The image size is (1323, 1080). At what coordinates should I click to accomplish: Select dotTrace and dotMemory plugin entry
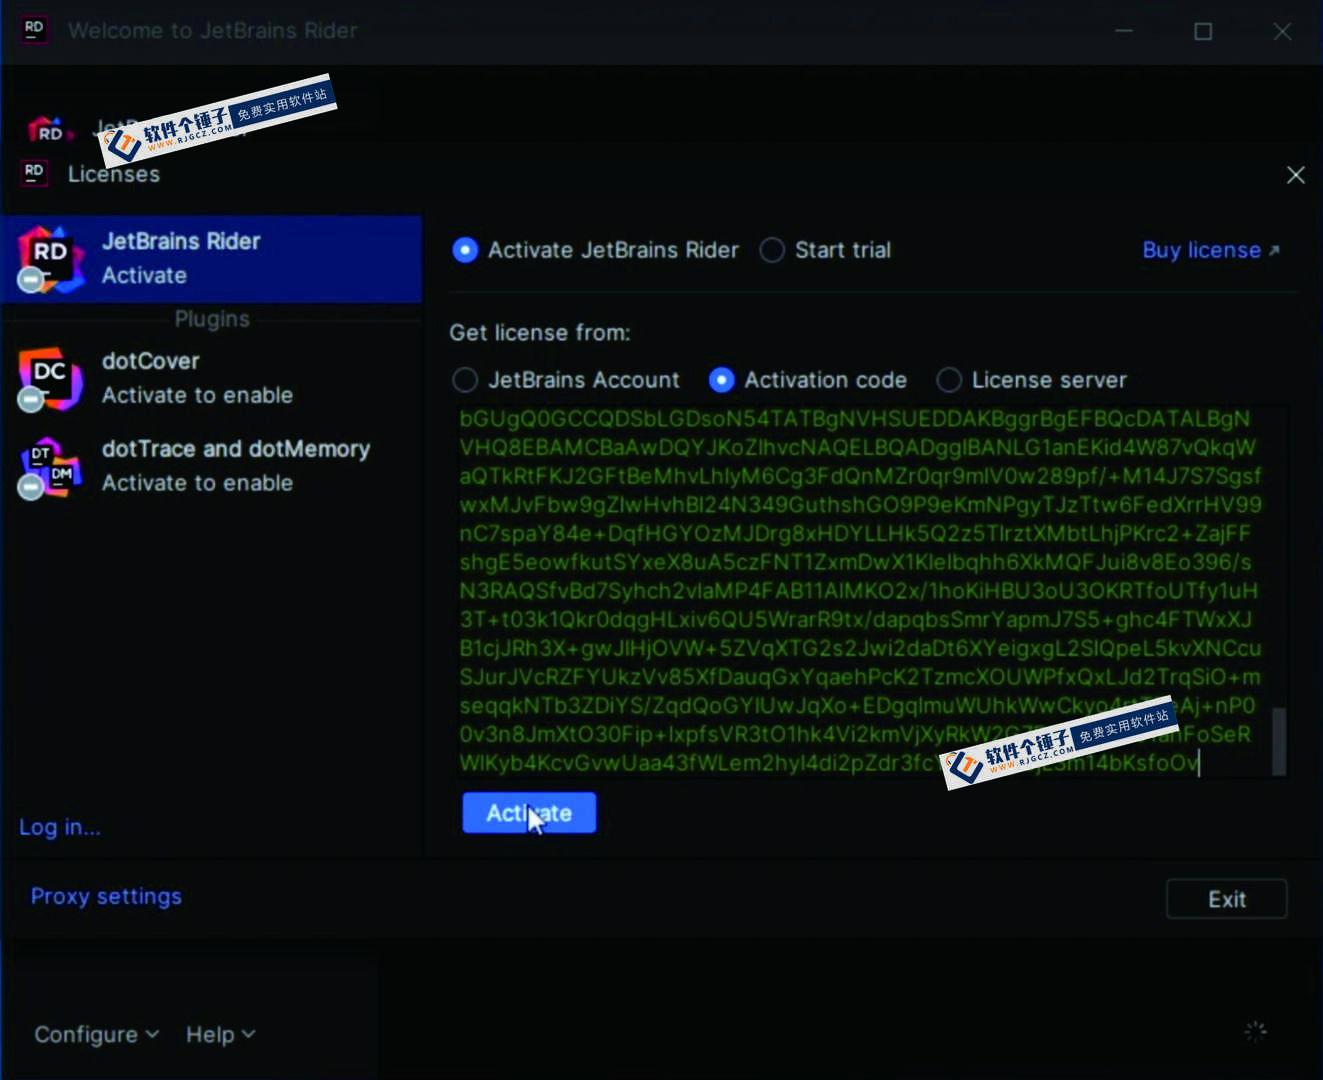[x=211, y=466]
